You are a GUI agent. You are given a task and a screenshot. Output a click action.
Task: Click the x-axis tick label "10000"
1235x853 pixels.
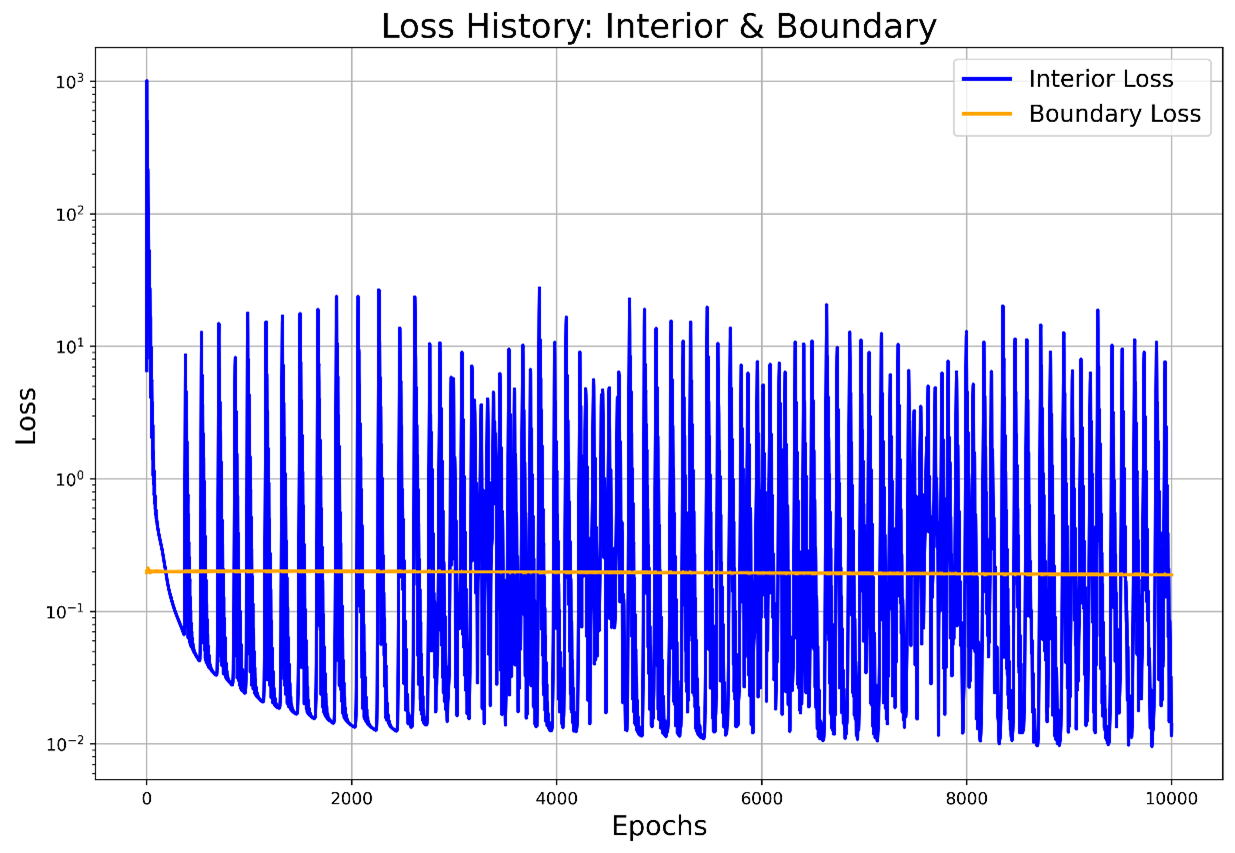(x=1171, y=798)
